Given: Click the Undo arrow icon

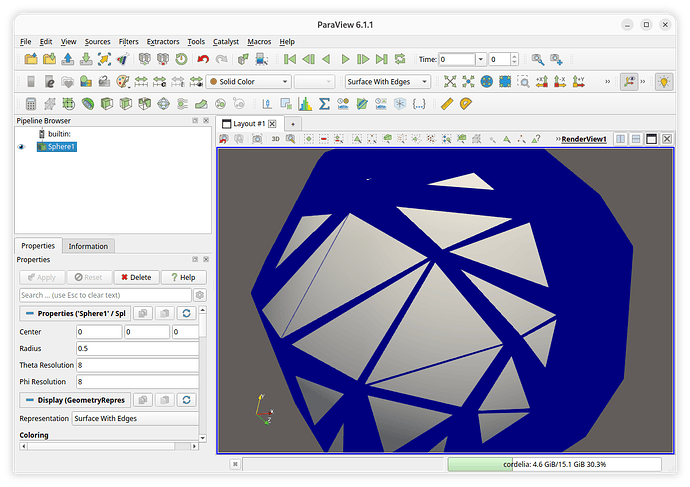Looking at the screenshot, I should coord(203,59).
